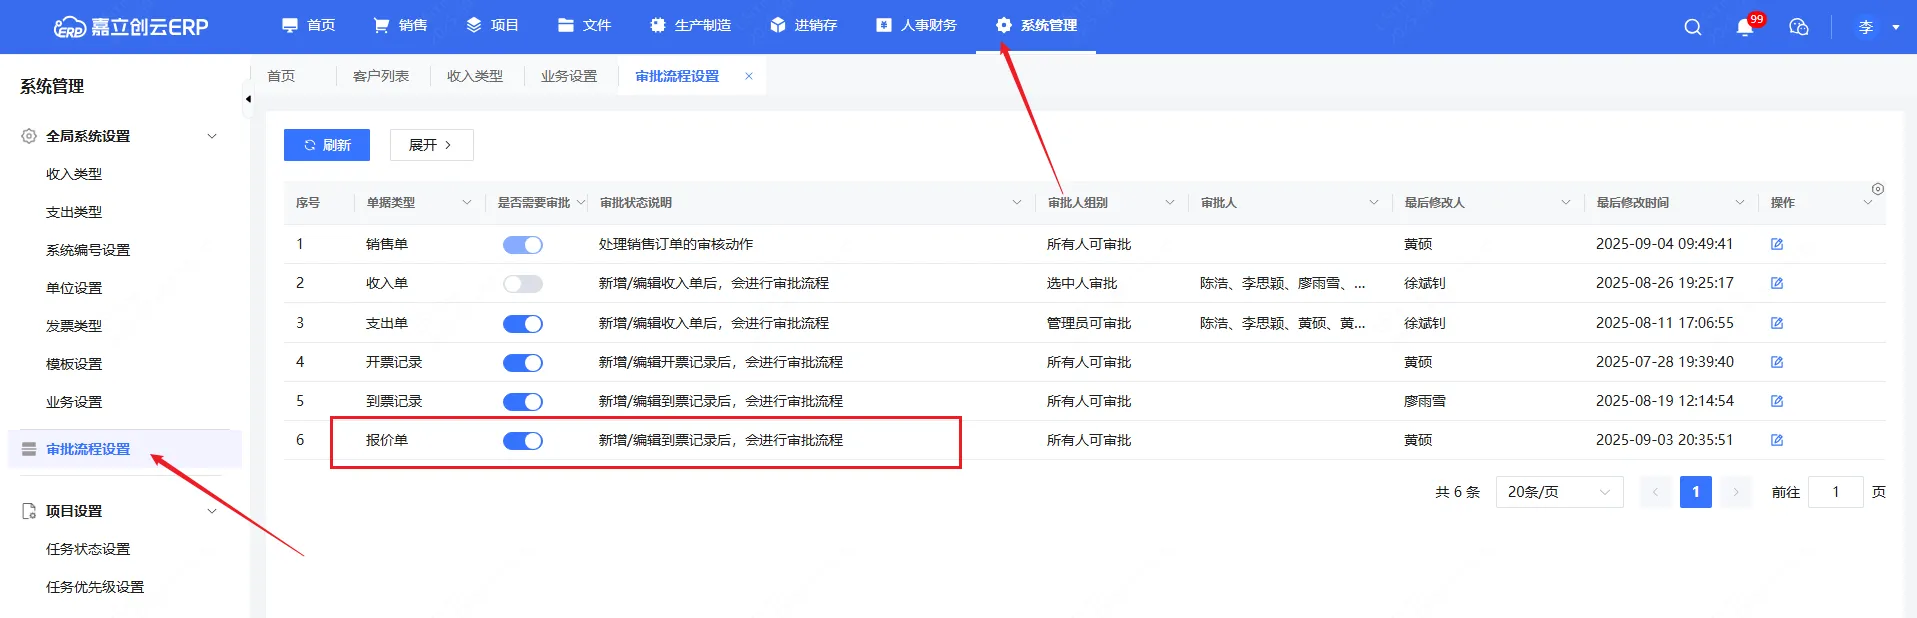This screenshot has height=618, width=1917.
Task: Click the edit icon for 销售单 row
Action: tap(1777, 244)
